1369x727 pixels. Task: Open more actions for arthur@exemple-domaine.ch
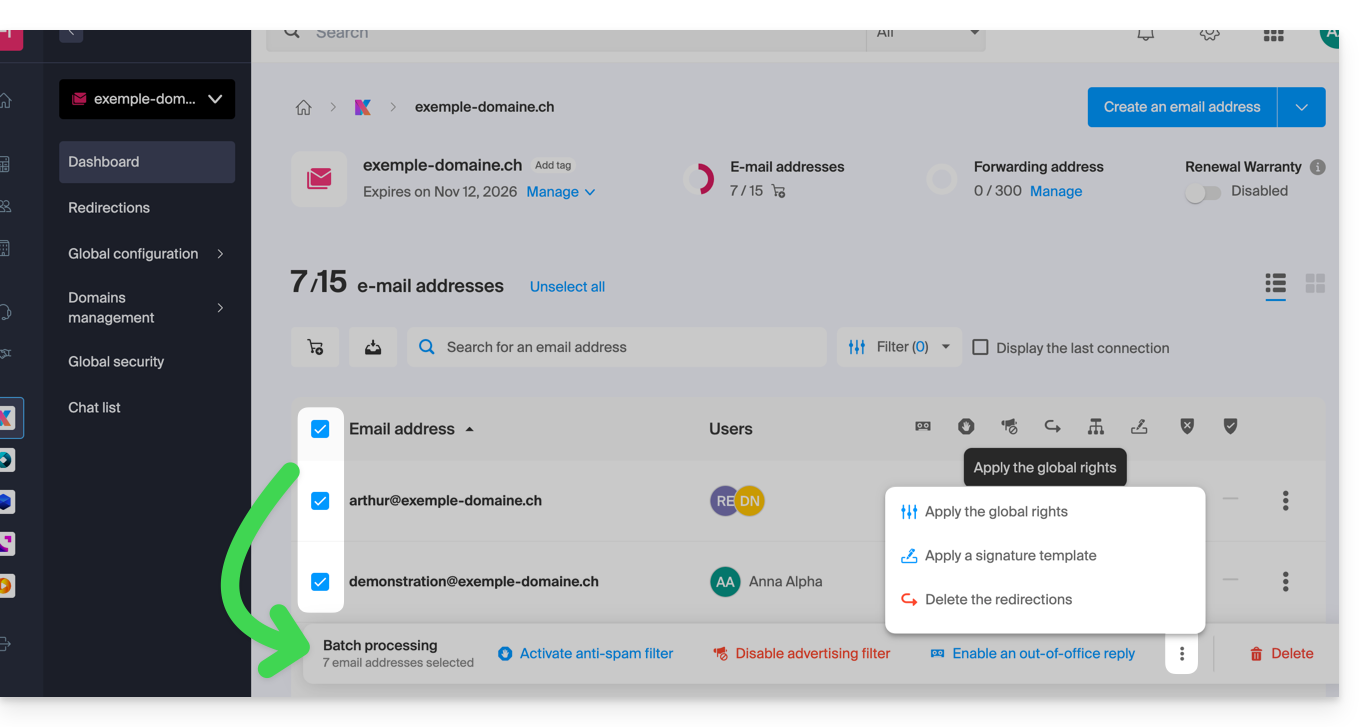1286,500
